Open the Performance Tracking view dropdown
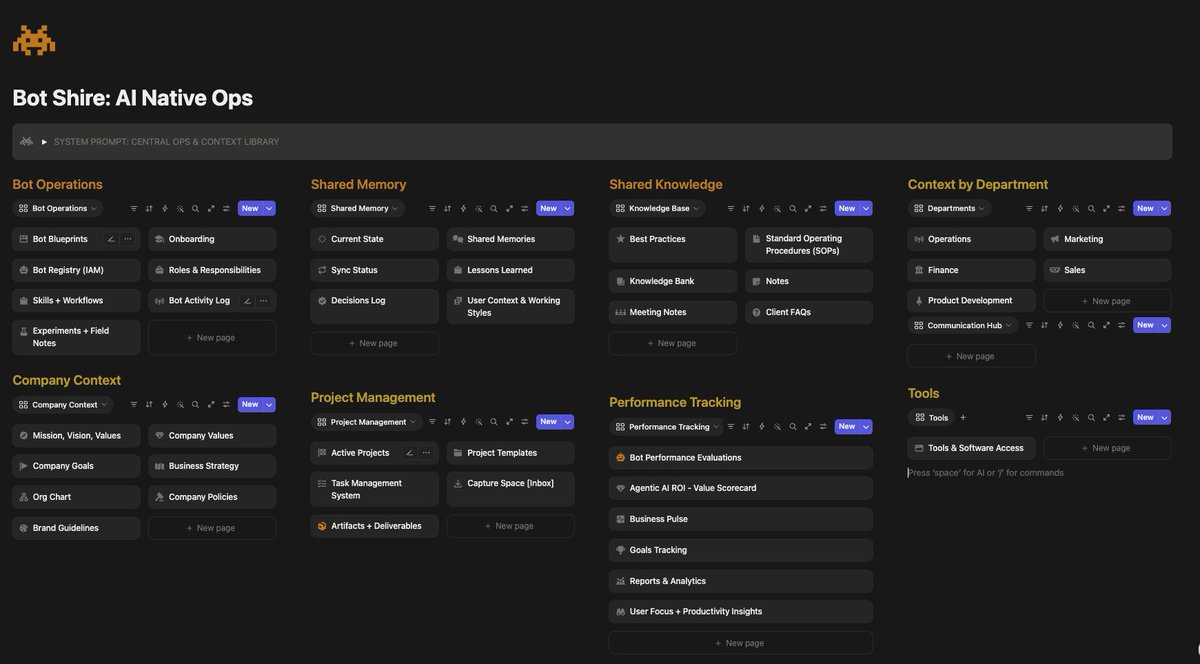Viewport: 1200px width, 664px height. click(667, 427)
